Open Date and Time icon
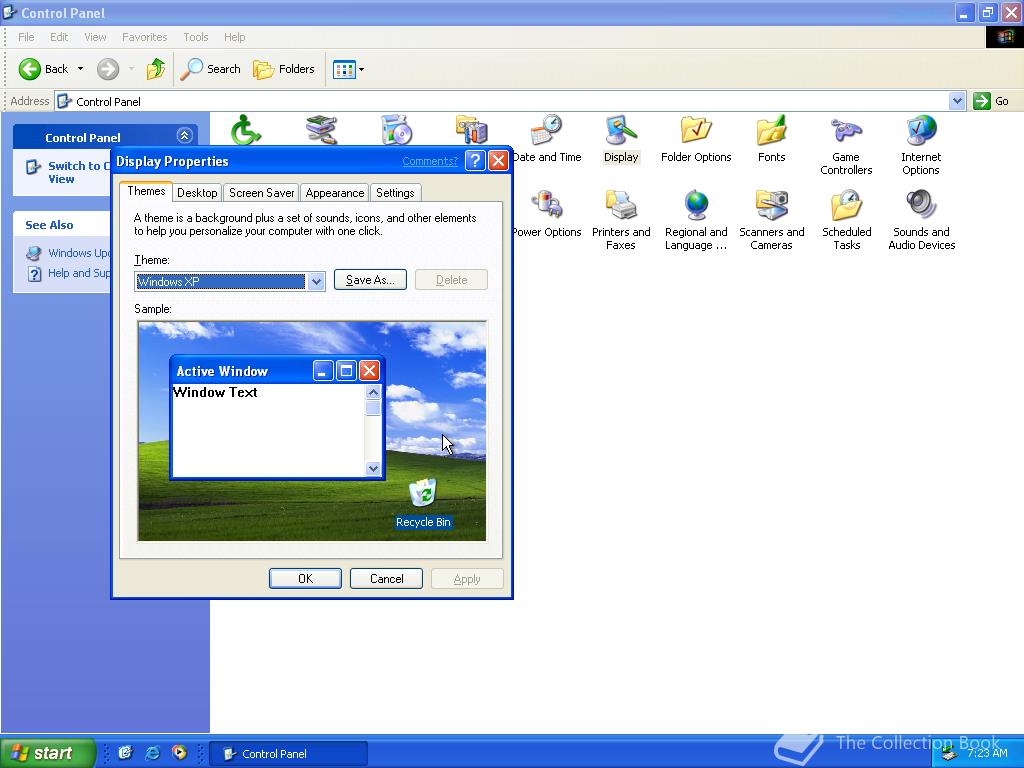The height and width of the screenshot is (768, 1024). pos(547,139)
